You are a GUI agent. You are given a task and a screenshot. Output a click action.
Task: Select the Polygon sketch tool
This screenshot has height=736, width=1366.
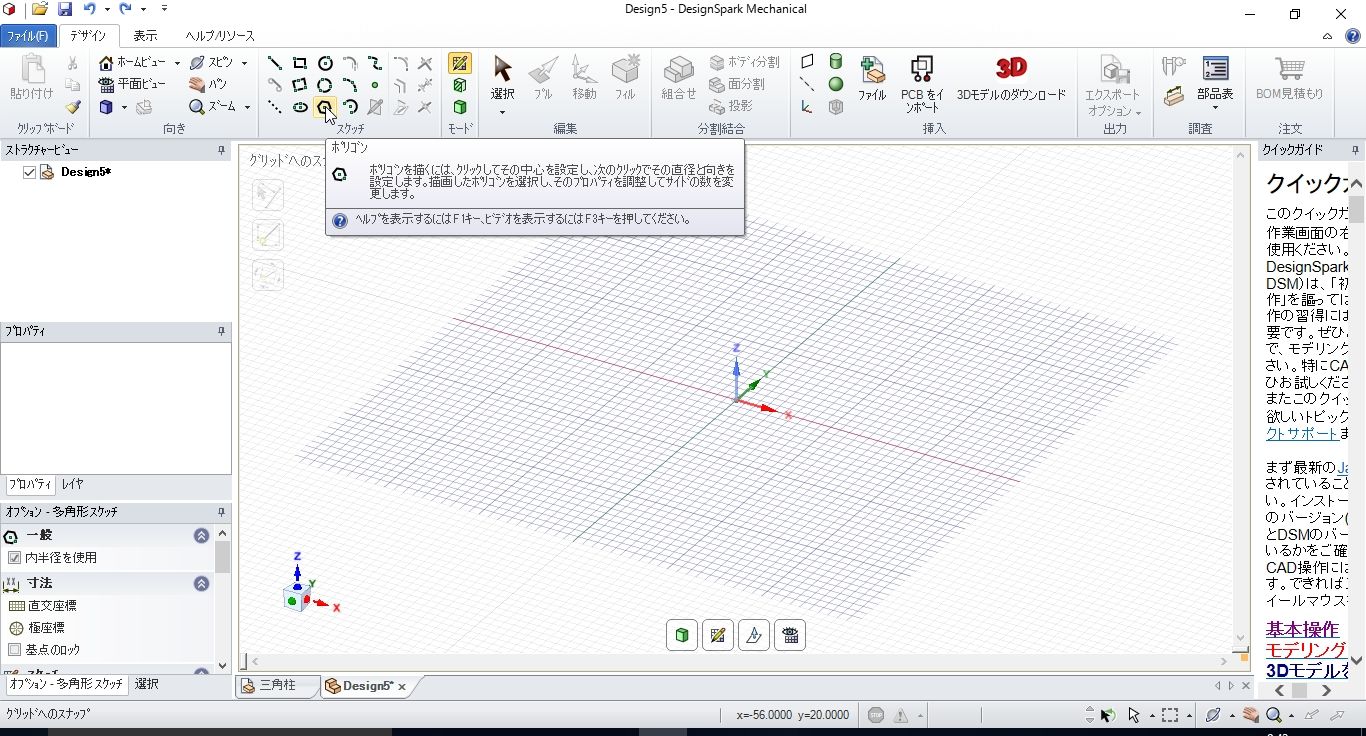click(x=325, y=107)
